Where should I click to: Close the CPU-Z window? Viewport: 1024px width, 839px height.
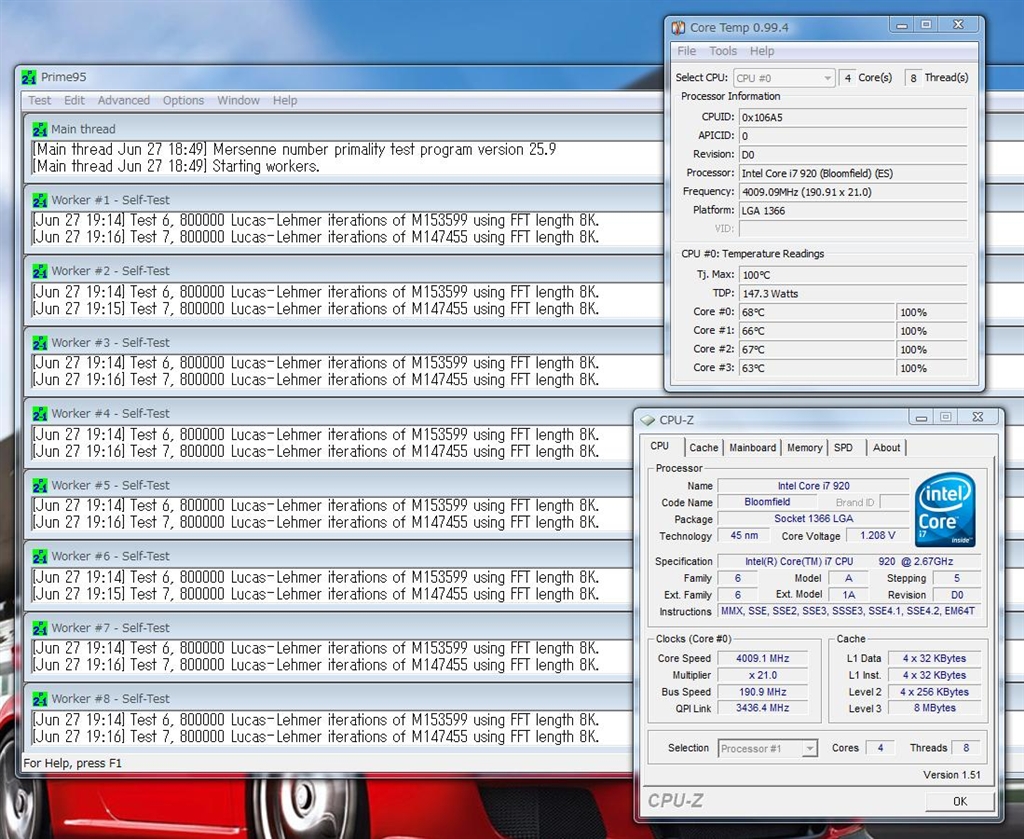(978, 417)
